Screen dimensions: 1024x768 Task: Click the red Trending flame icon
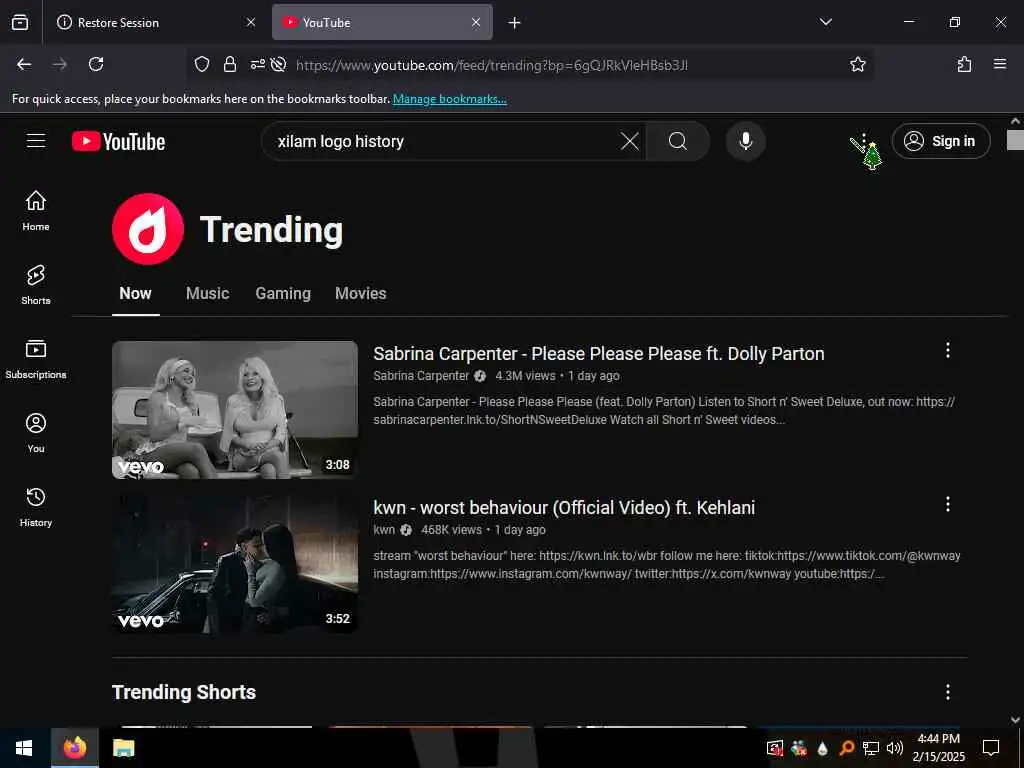(x=148, y=229)
